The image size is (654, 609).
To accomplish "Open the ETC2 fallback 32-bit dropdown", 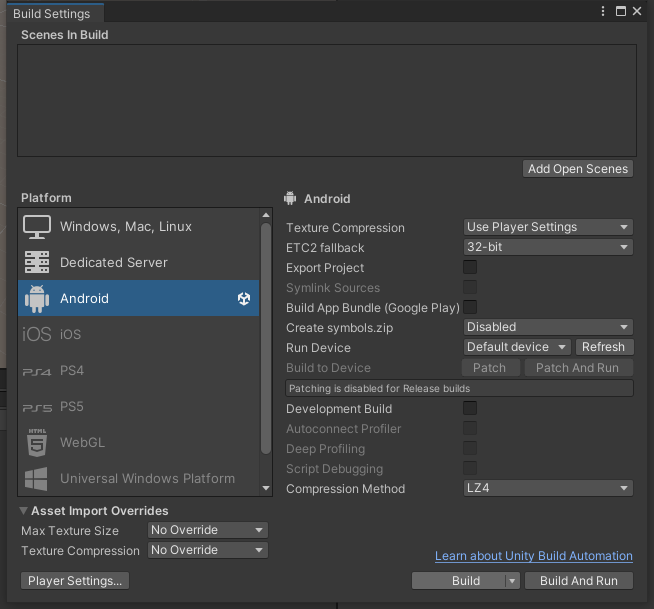I will click(548, 247).
